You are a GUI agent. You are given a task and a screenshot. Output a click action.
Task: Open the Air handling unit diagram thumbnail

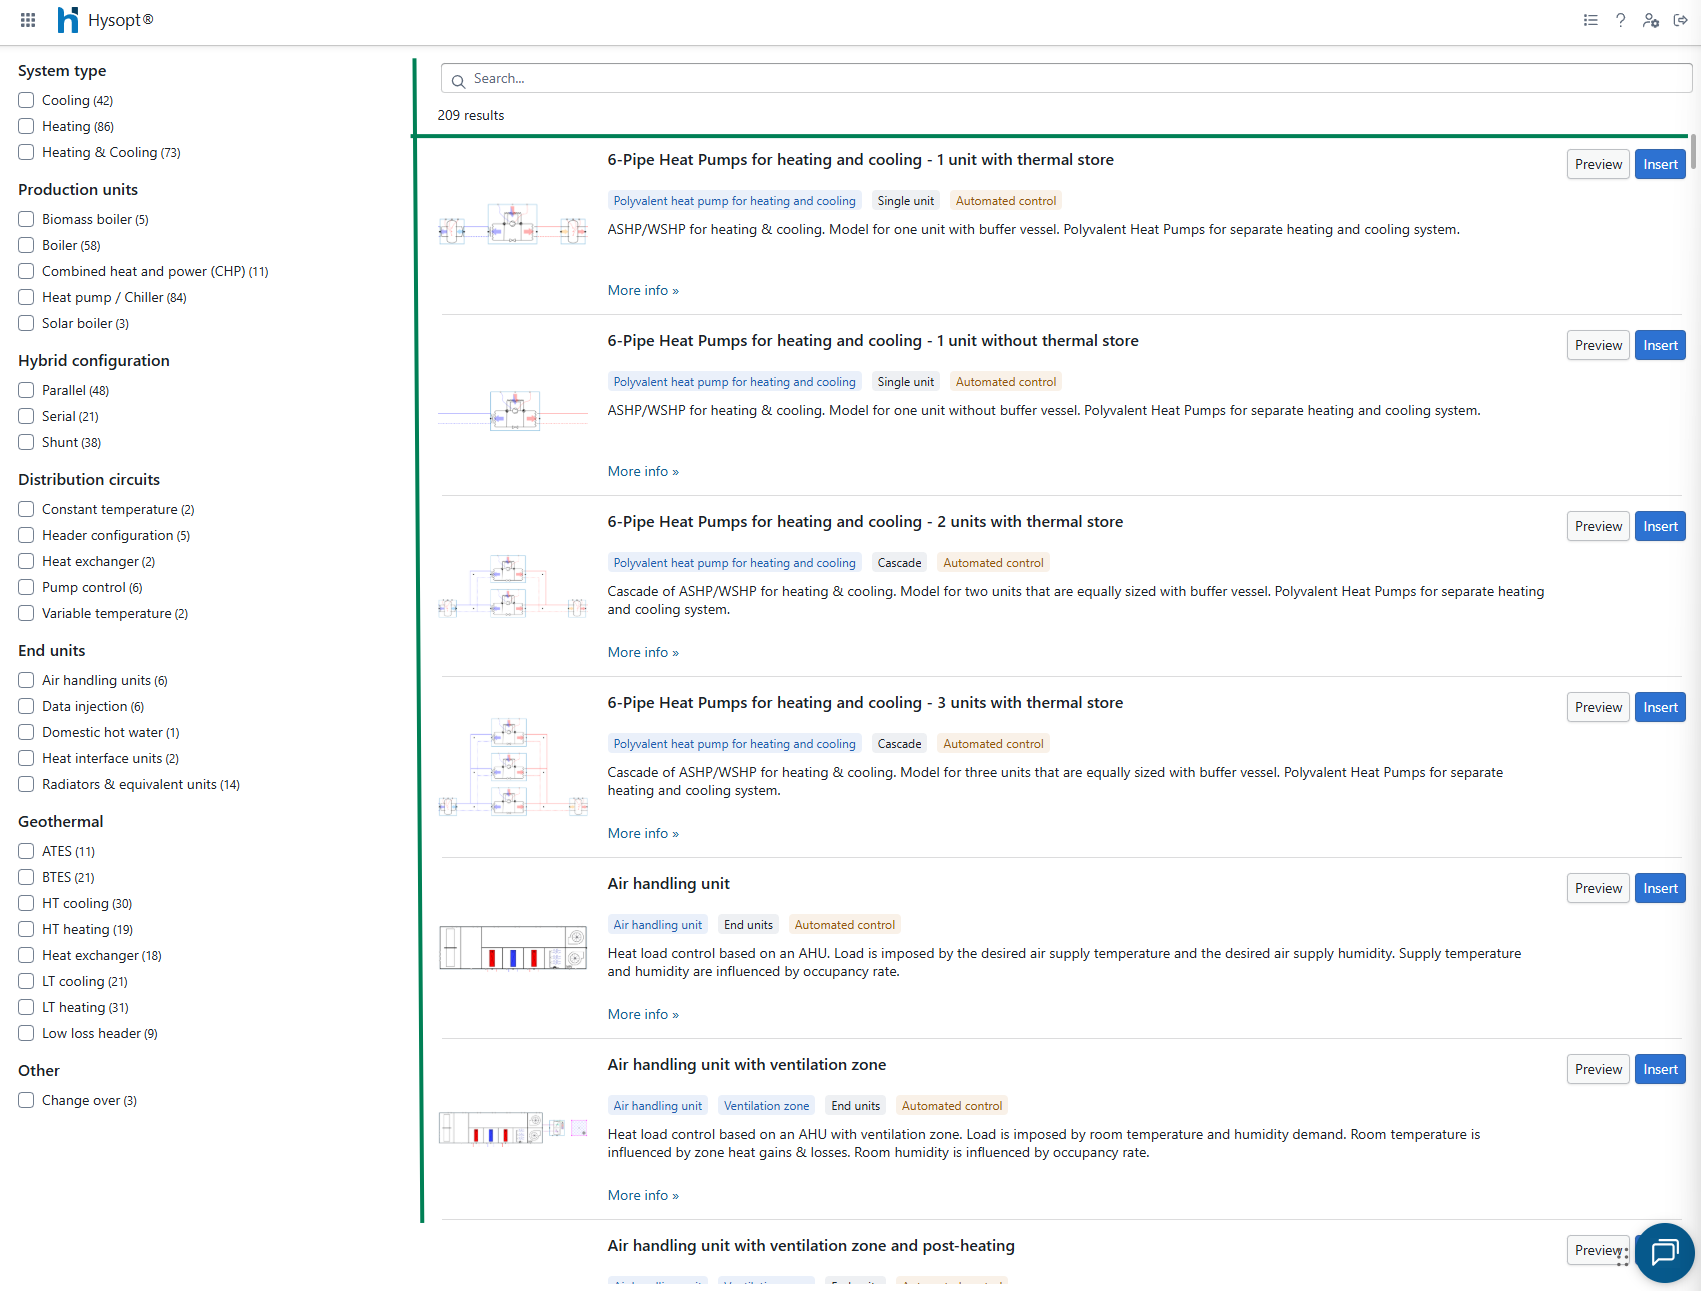513,948
